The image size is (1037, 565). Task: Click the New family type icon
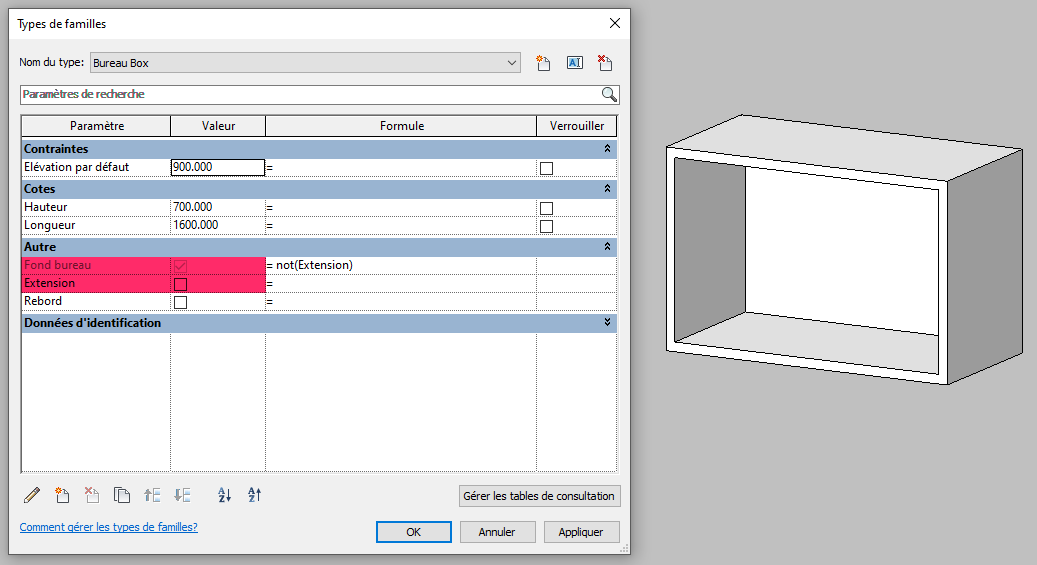click(x=544, y=63)
